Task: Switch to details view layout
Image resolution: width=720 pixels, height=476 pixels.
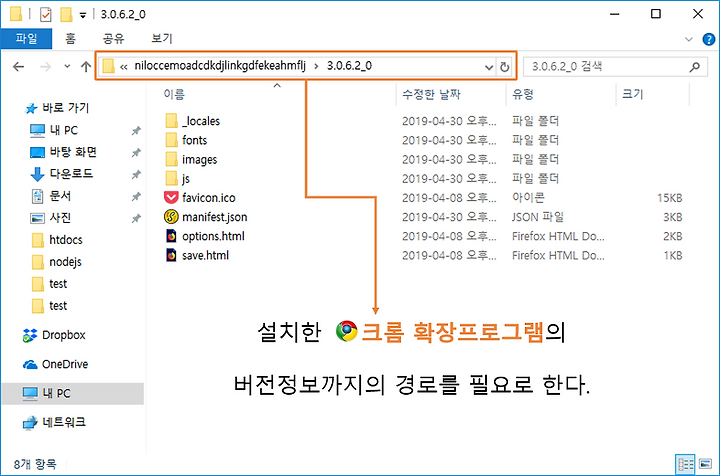Action: (685, 465)
